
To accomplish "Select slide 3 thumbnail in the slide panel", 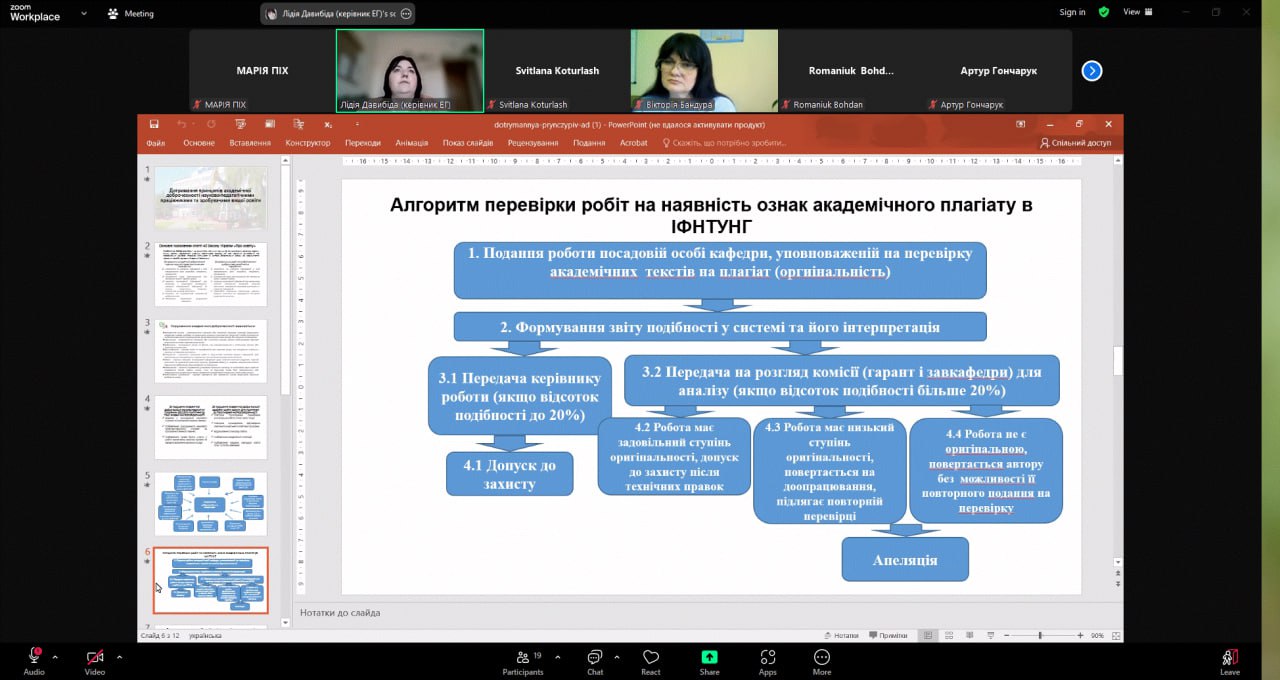I will [210, 350].
